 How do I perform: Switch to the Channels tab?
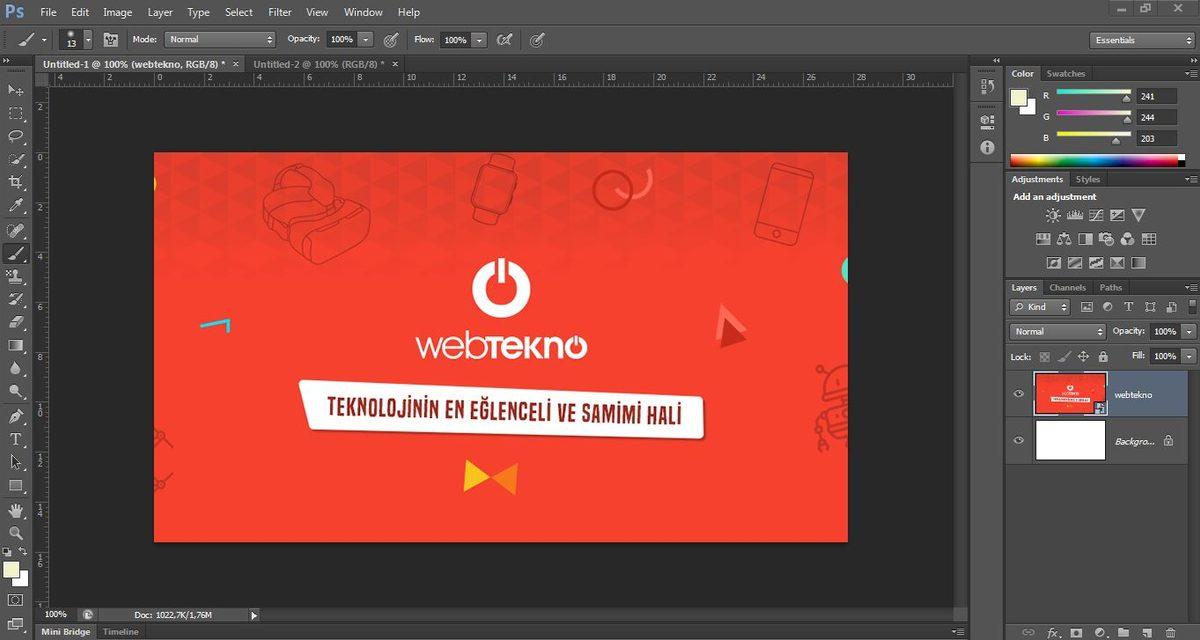coord(1067,288)
